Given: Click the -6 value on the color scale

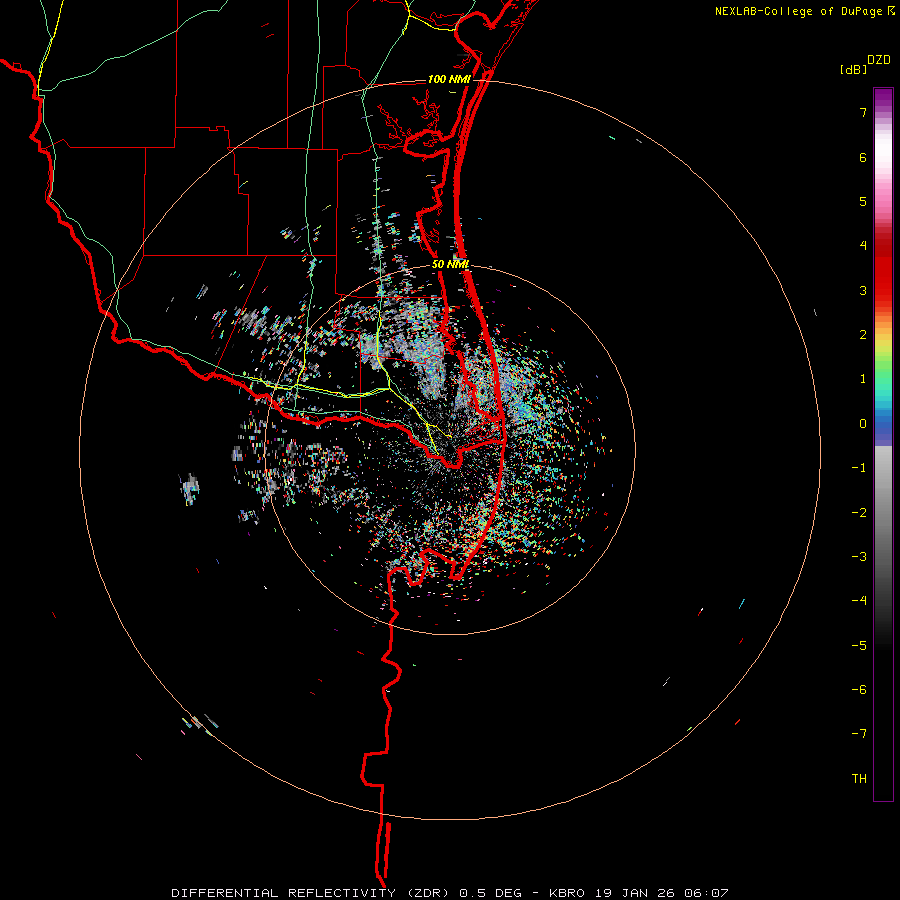Looking at the screenshot, I should (x=859, y=690).
